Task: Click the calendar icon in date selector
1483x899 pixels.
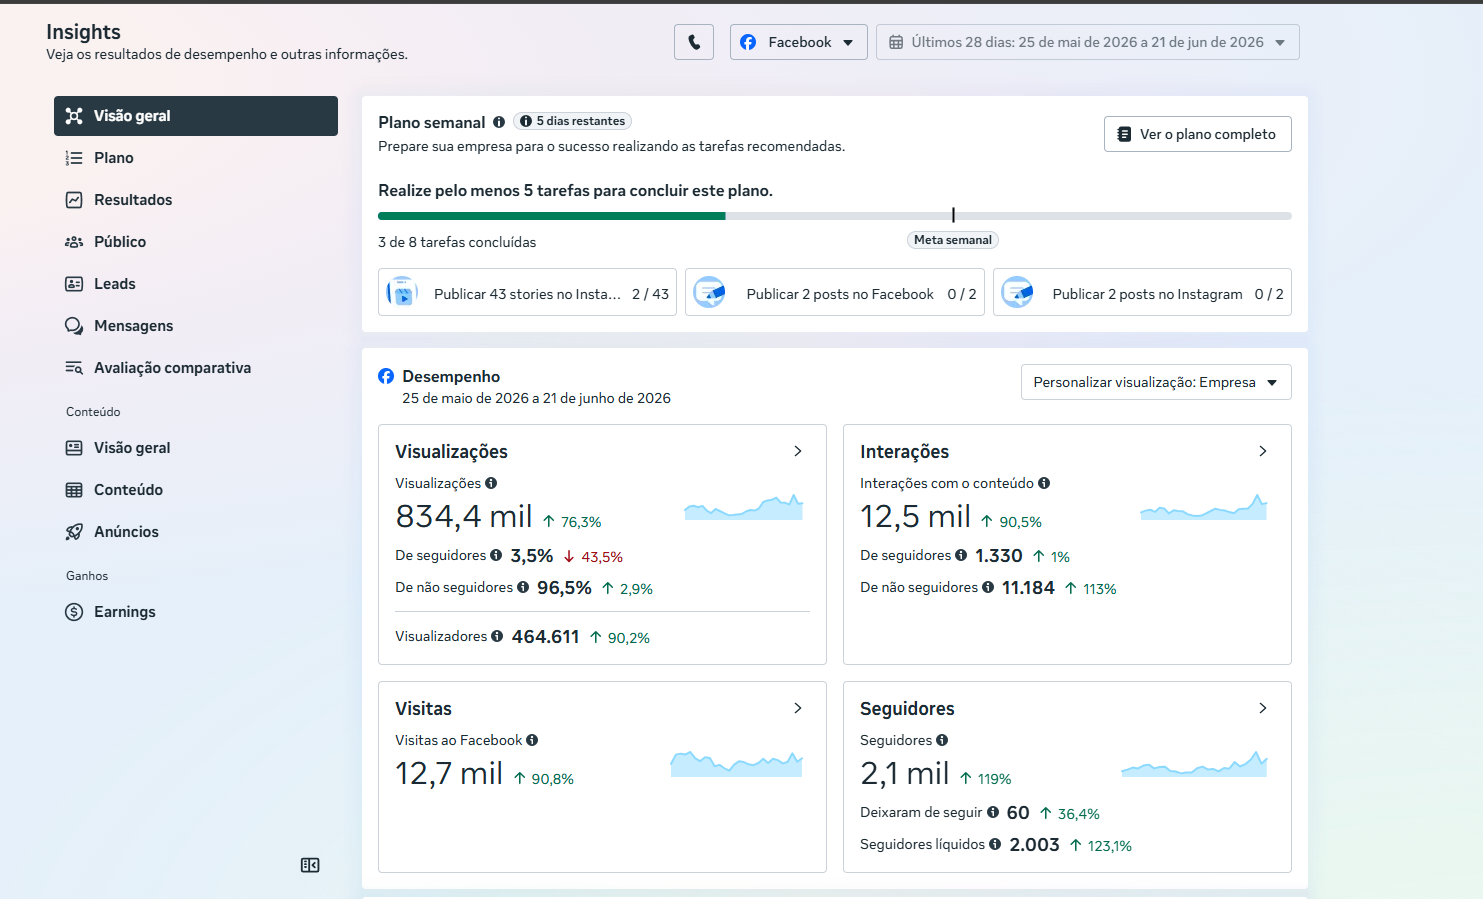Action: 896,42
